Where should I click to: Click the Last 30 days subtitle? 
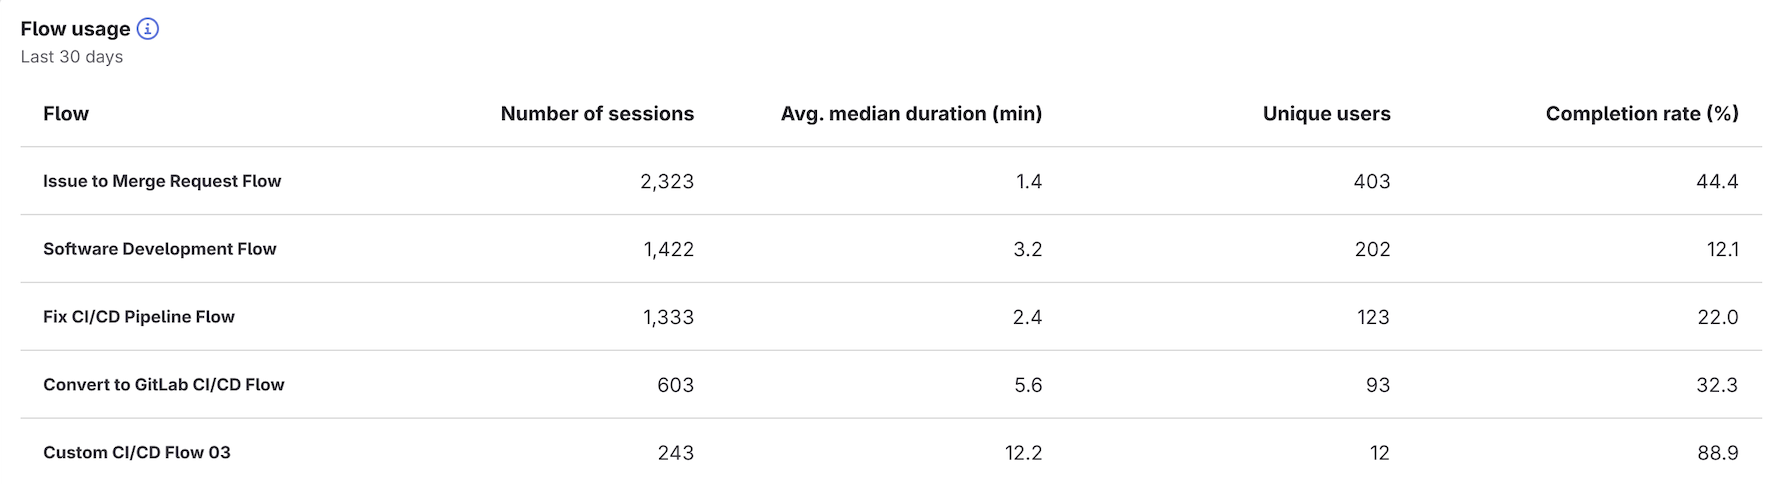[x=72, y=57]
